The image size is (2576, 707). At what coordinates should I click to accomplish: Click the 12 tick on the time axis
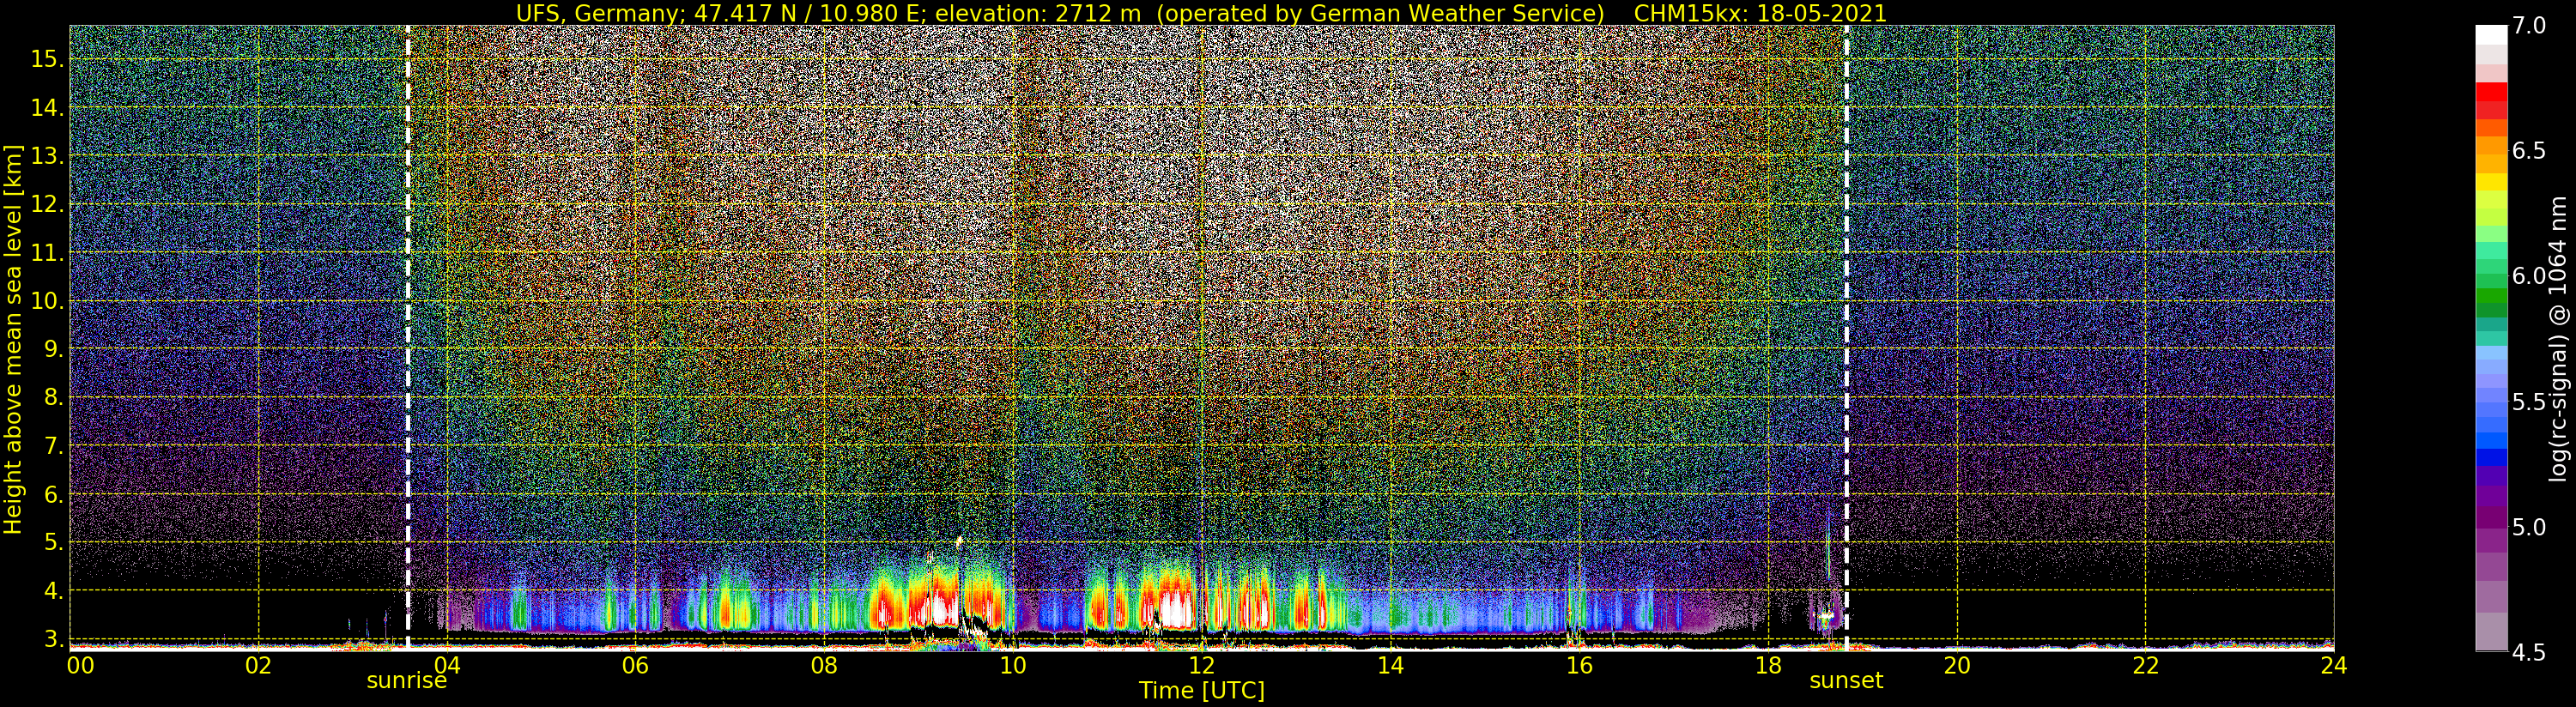coord(1201,665)
